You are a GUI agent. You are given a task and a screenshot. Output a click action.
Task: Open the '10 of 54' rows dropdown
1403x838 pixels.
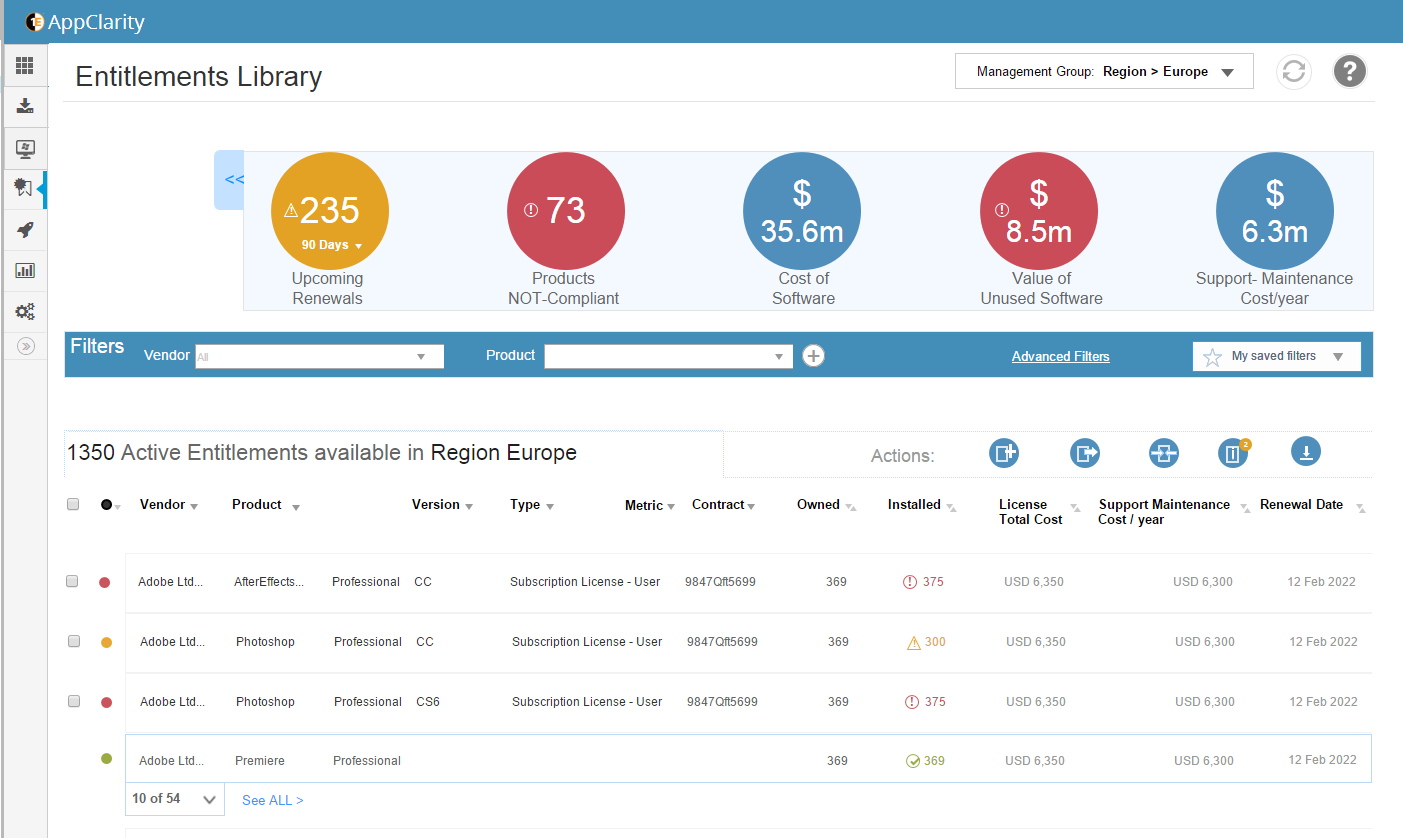[174, 799]
